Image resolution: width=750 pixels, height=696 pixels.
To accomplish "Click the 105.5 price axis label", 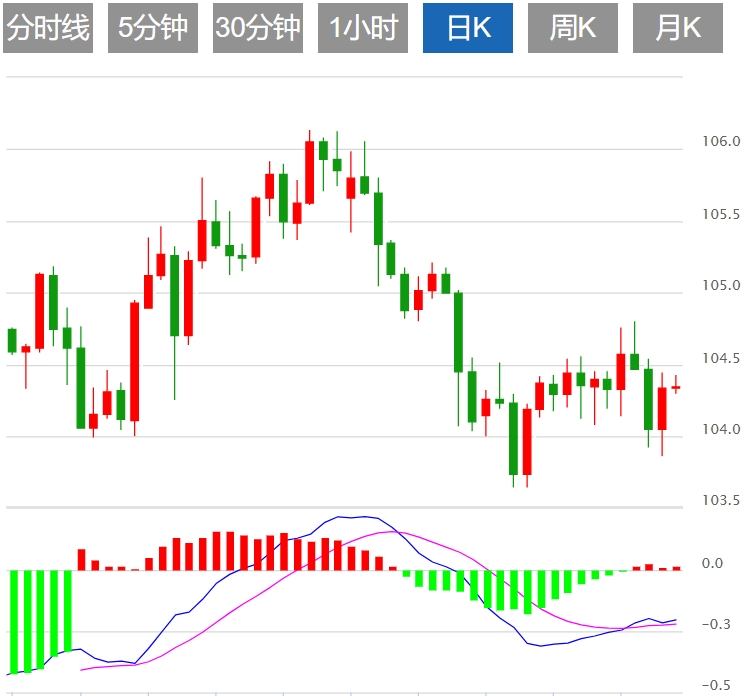I will (721, 215).
